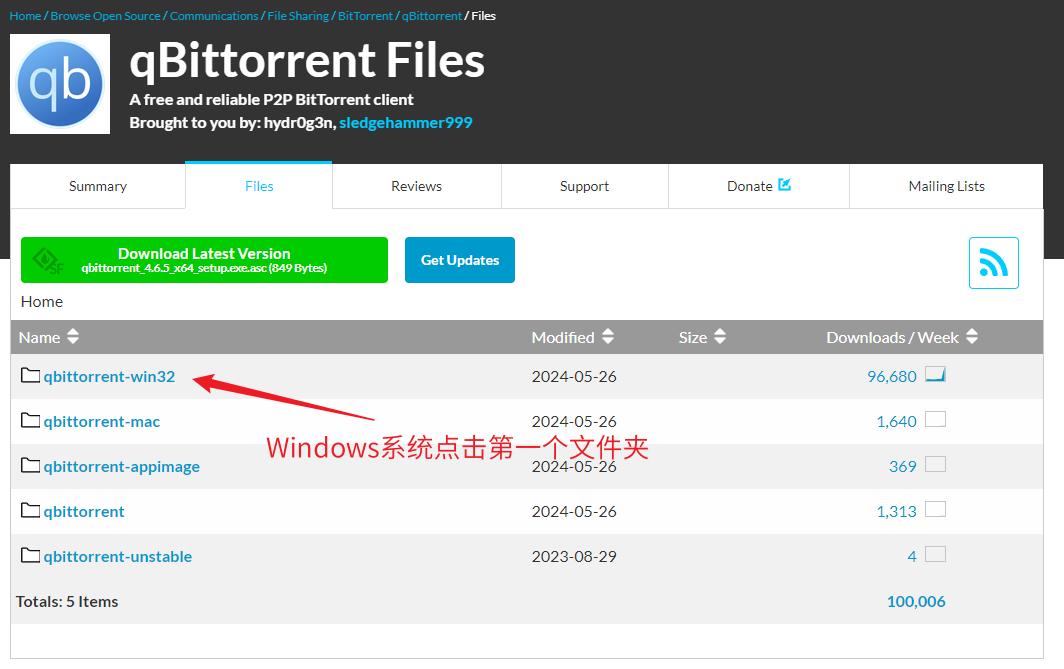Switch to the Summary tab
Viewport: 1064px width, 669px height.
click(x=98, y=186)
